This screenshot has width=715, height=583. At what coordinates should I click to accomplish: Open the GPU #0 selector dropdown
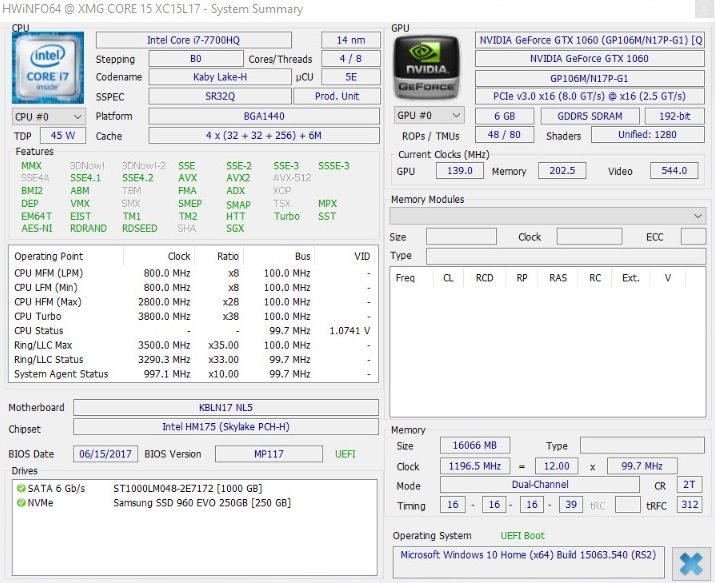click(x=429, y=115)
